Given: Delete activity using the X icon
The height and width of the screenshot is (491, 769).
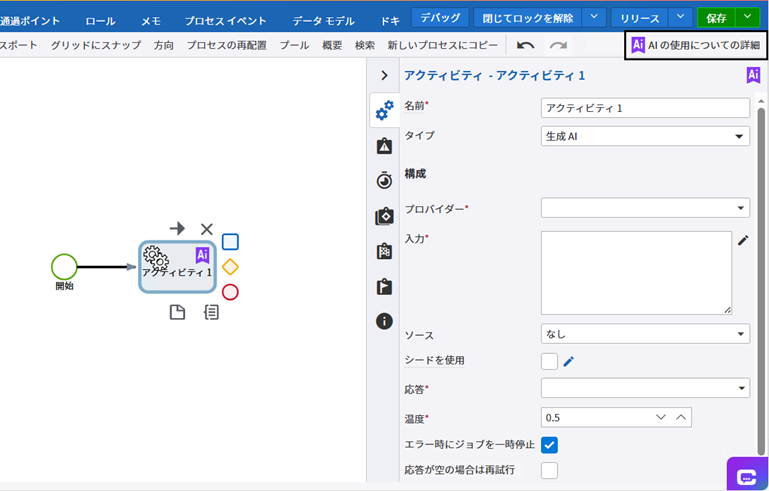Looking at the screenshot, I should coord(206,229).
